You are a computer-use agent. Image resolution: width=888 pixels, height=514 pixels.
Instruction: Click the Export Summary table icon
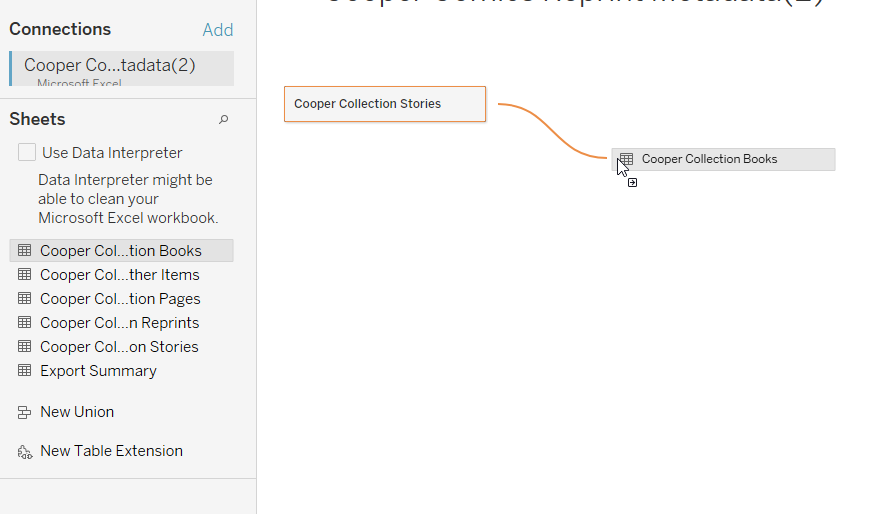tap(25, 371)
